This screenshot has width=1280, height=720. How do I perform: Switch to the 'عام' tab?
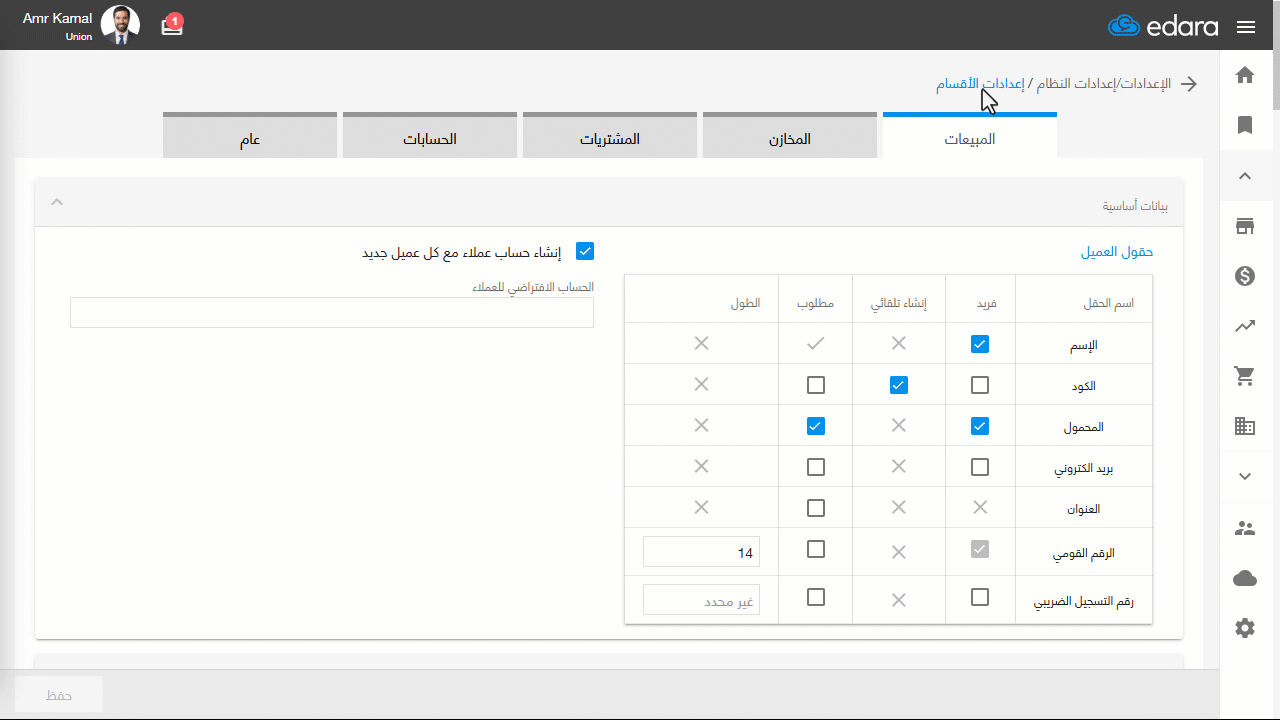[x=250, y=136]
